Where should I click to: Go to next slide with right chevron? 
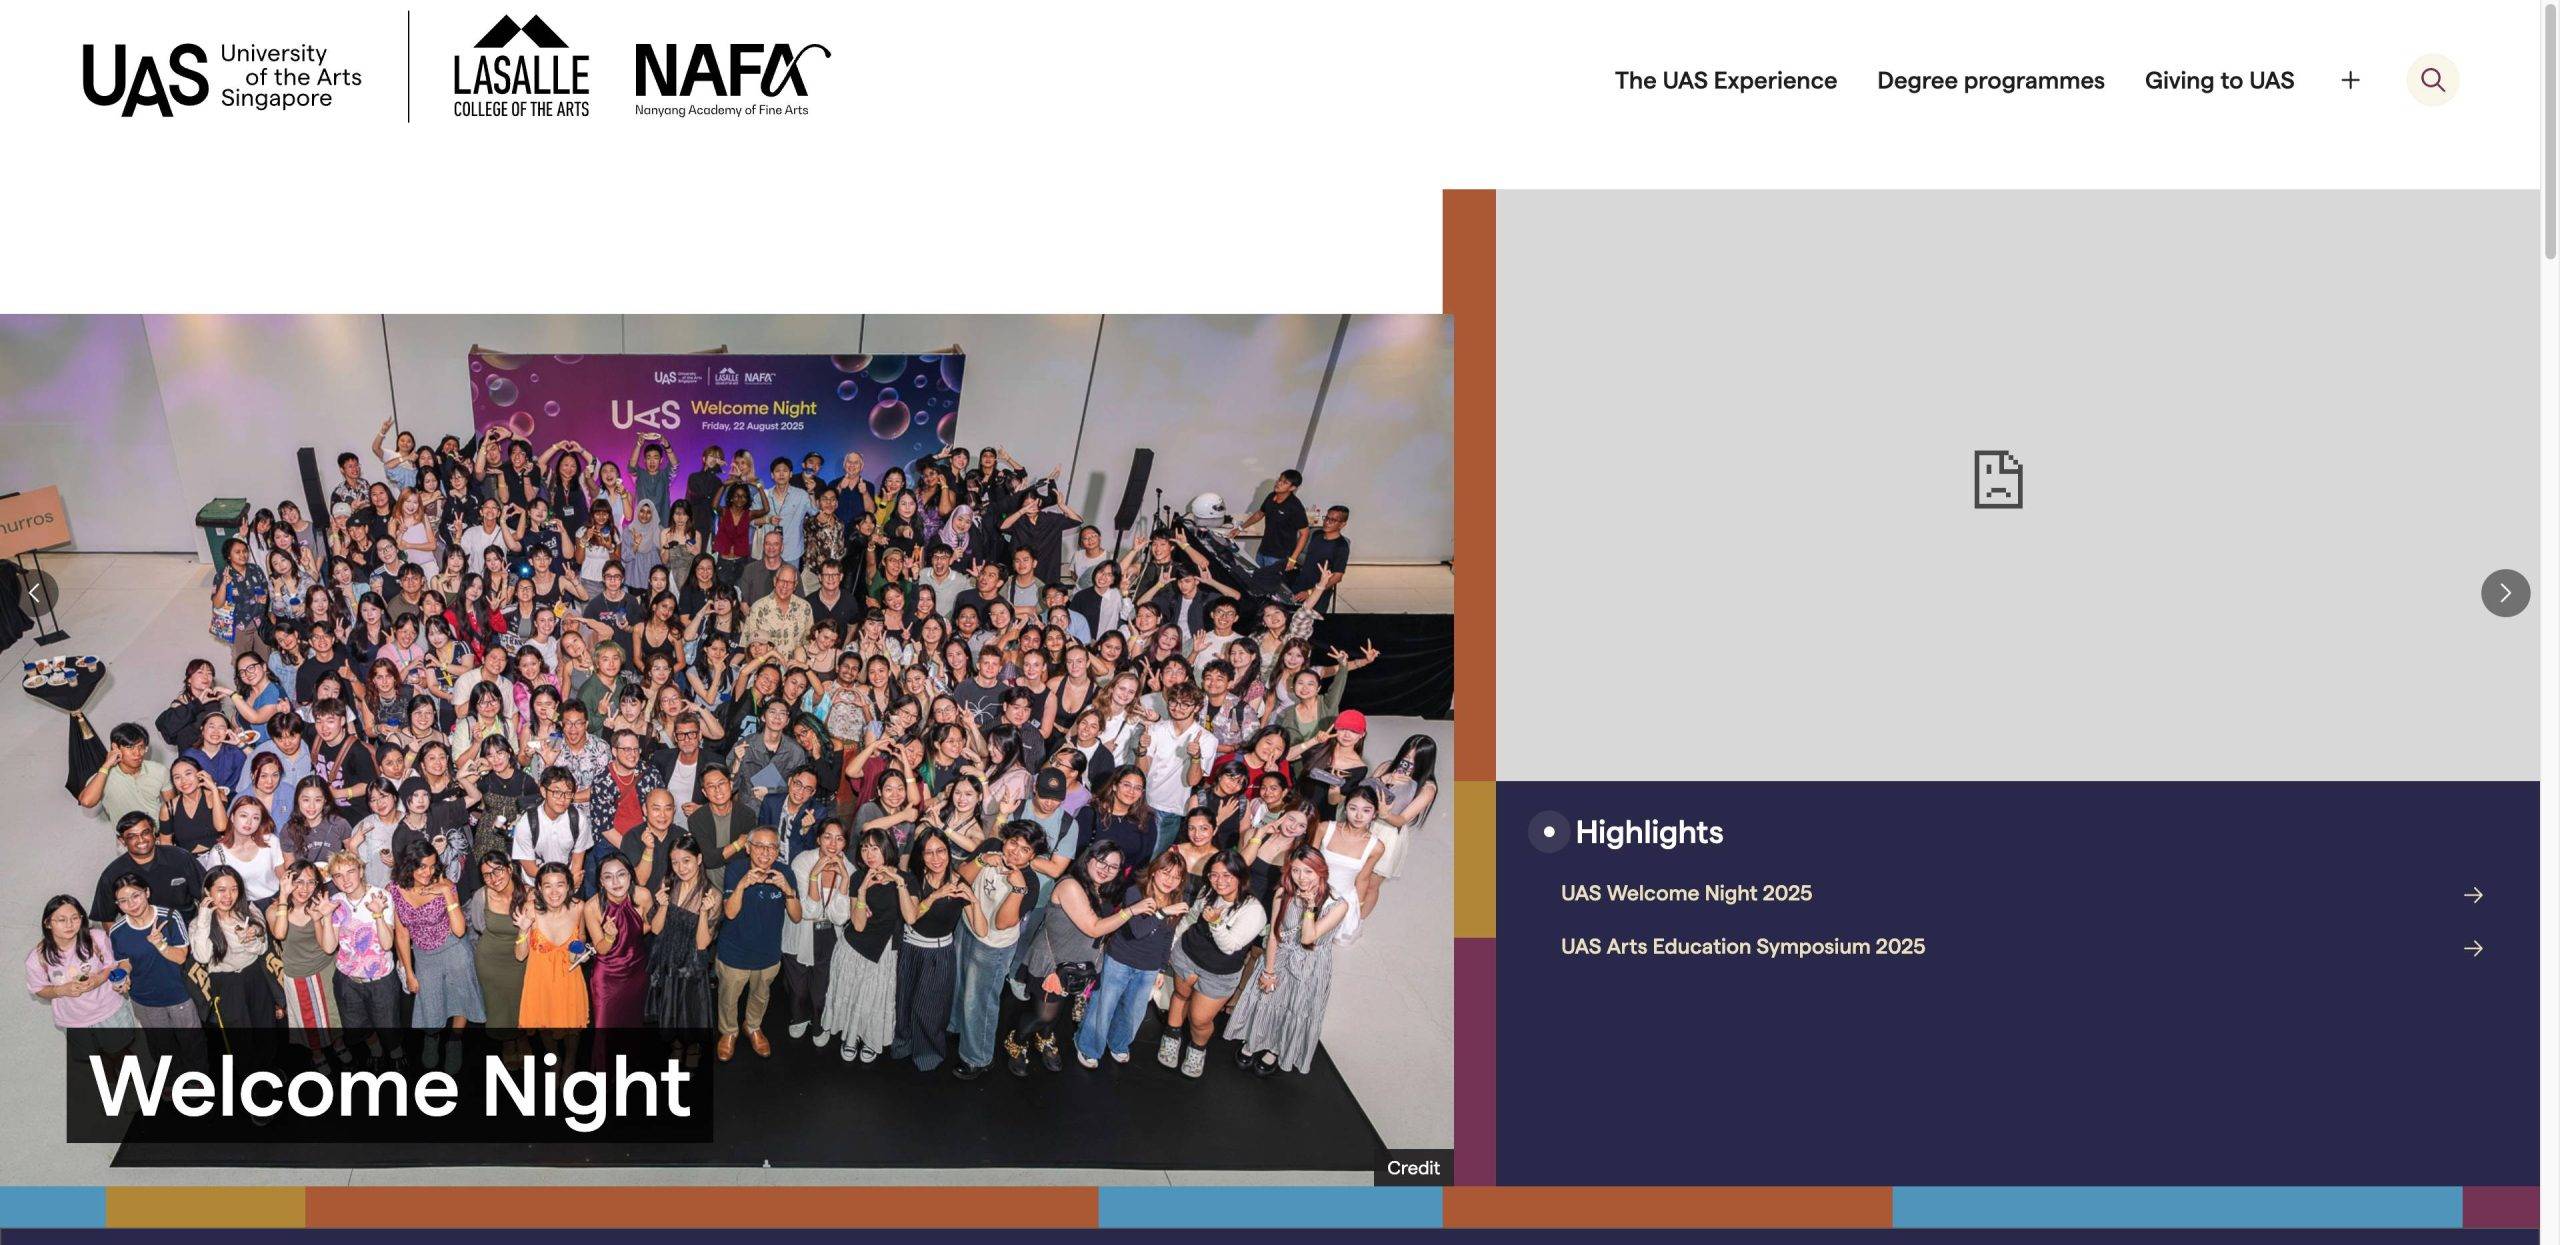pyautogui.click(x=2505, y=593)
